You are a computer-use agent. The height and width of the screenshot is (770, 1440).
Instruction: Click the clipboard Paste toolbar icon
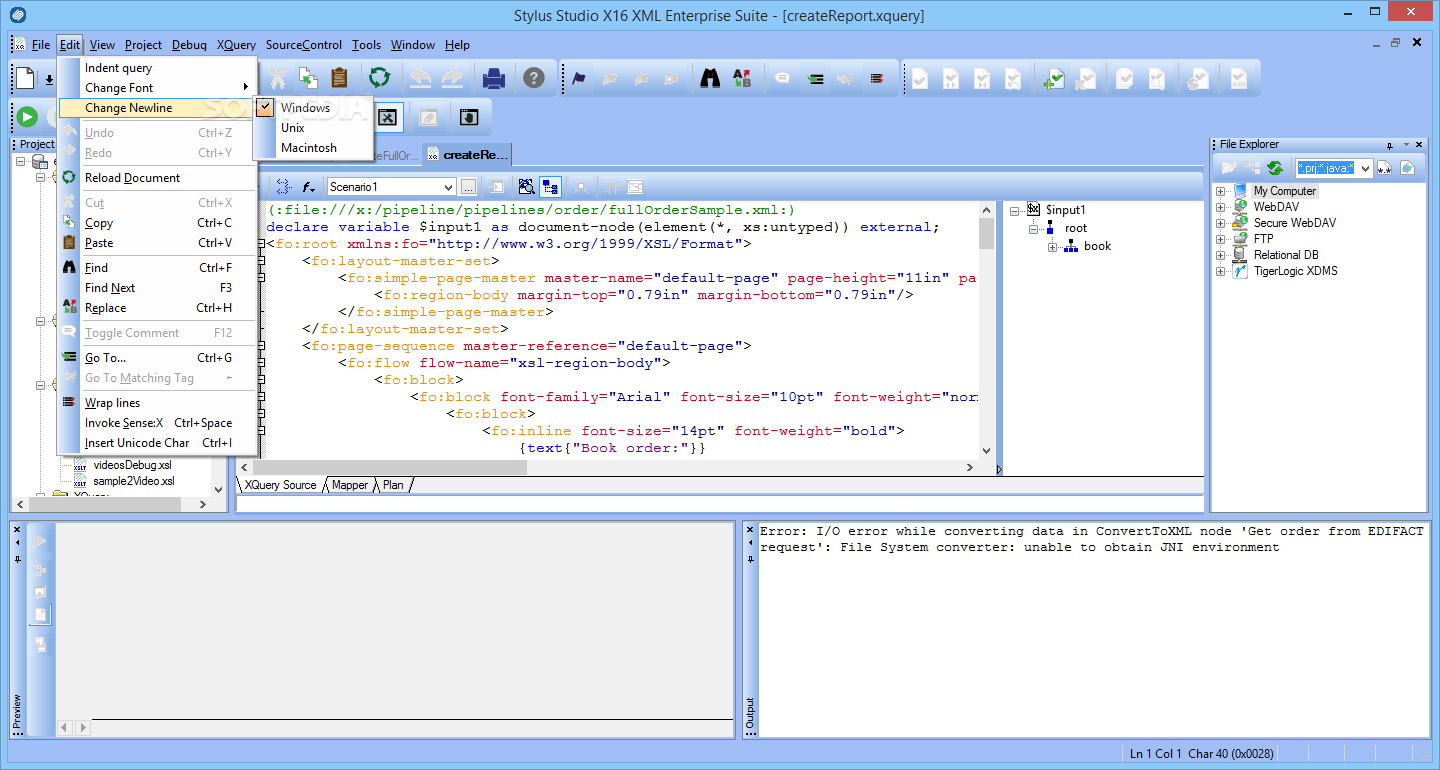point(339,78)
